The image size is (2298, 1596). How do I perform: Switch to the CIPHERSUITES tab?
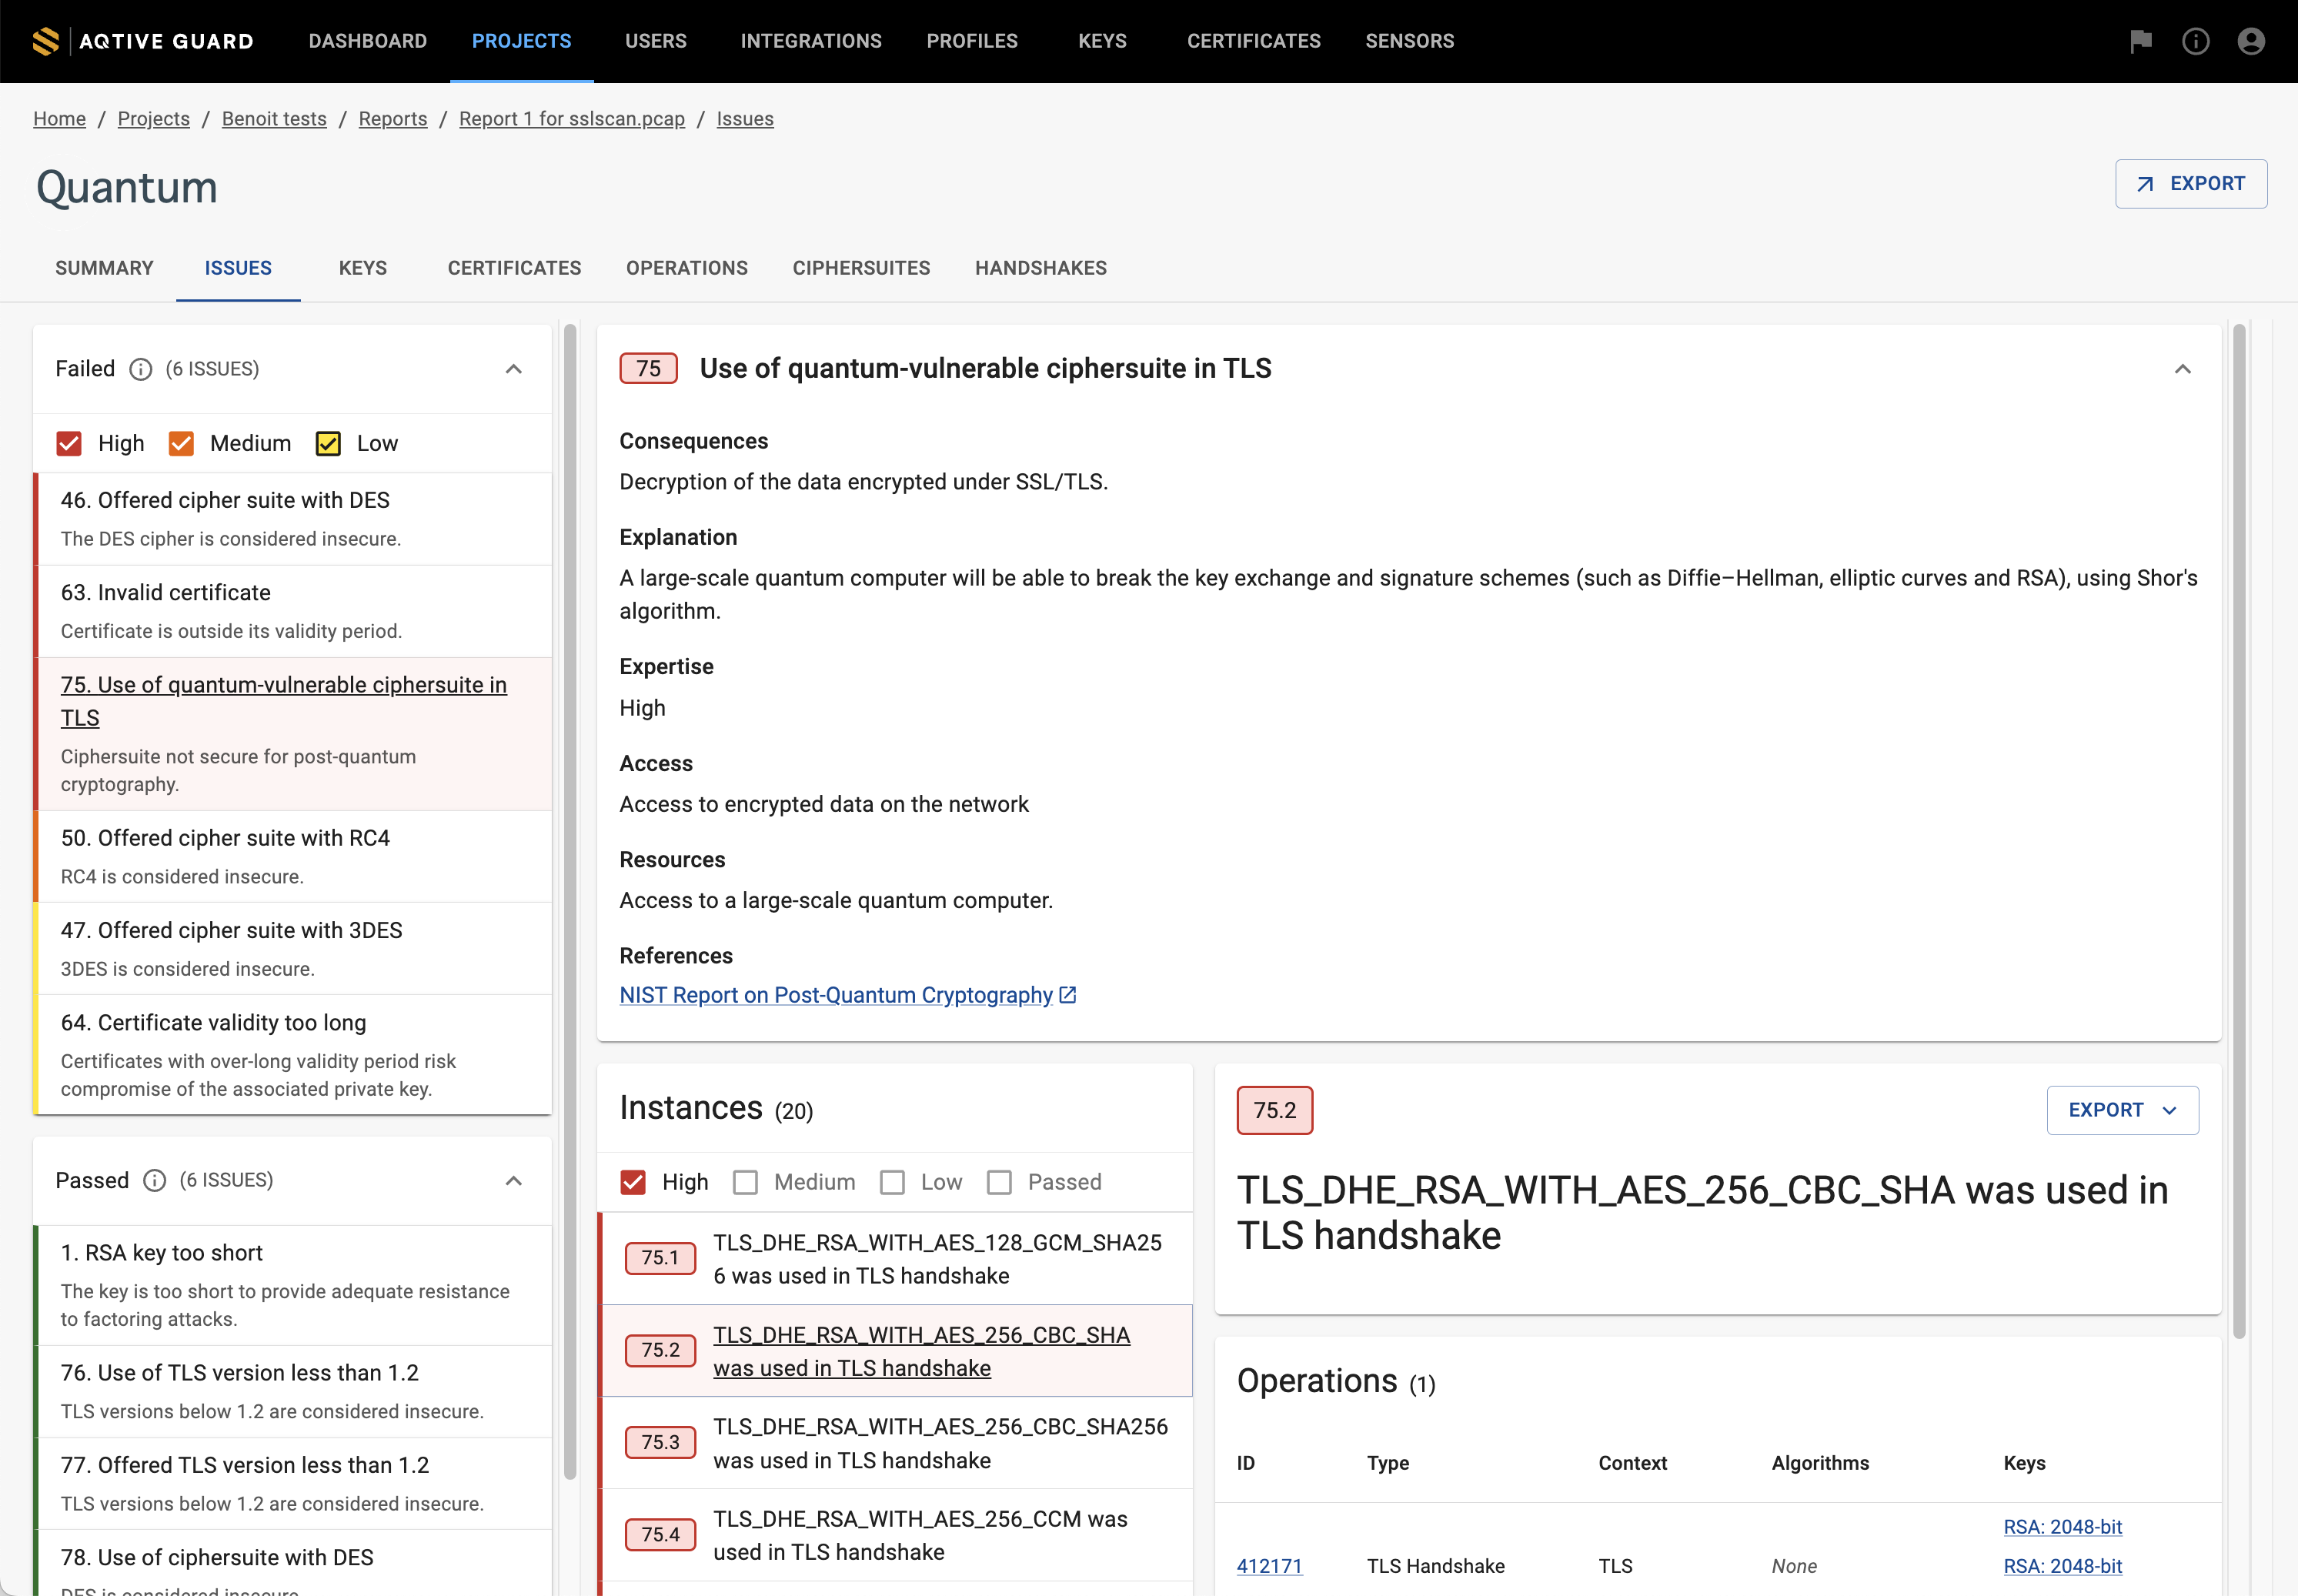point(861,268)
